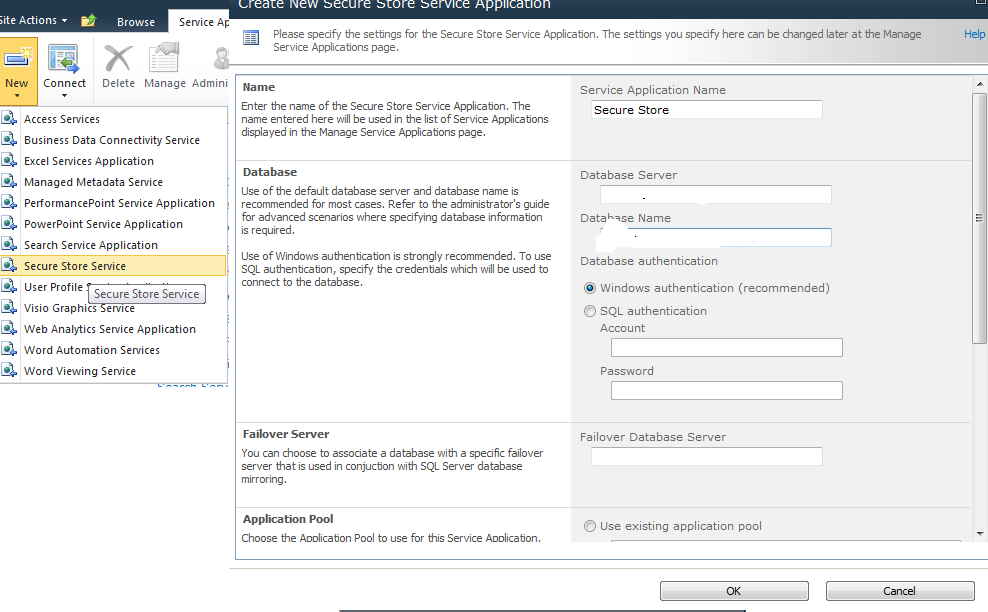Open the Site Actions dropdown
This screenshot has height=612, width=988.
35,20
